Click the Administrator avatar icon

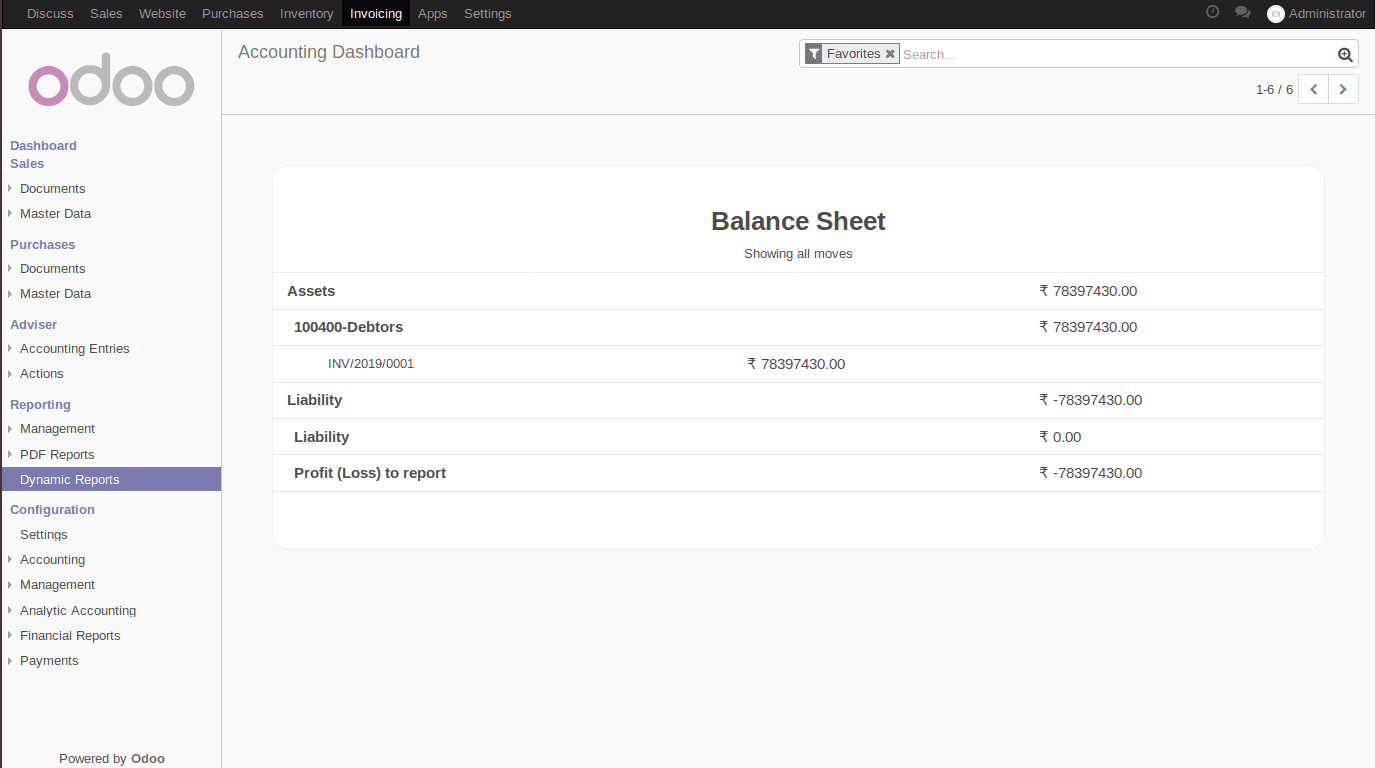point(1275,14)
